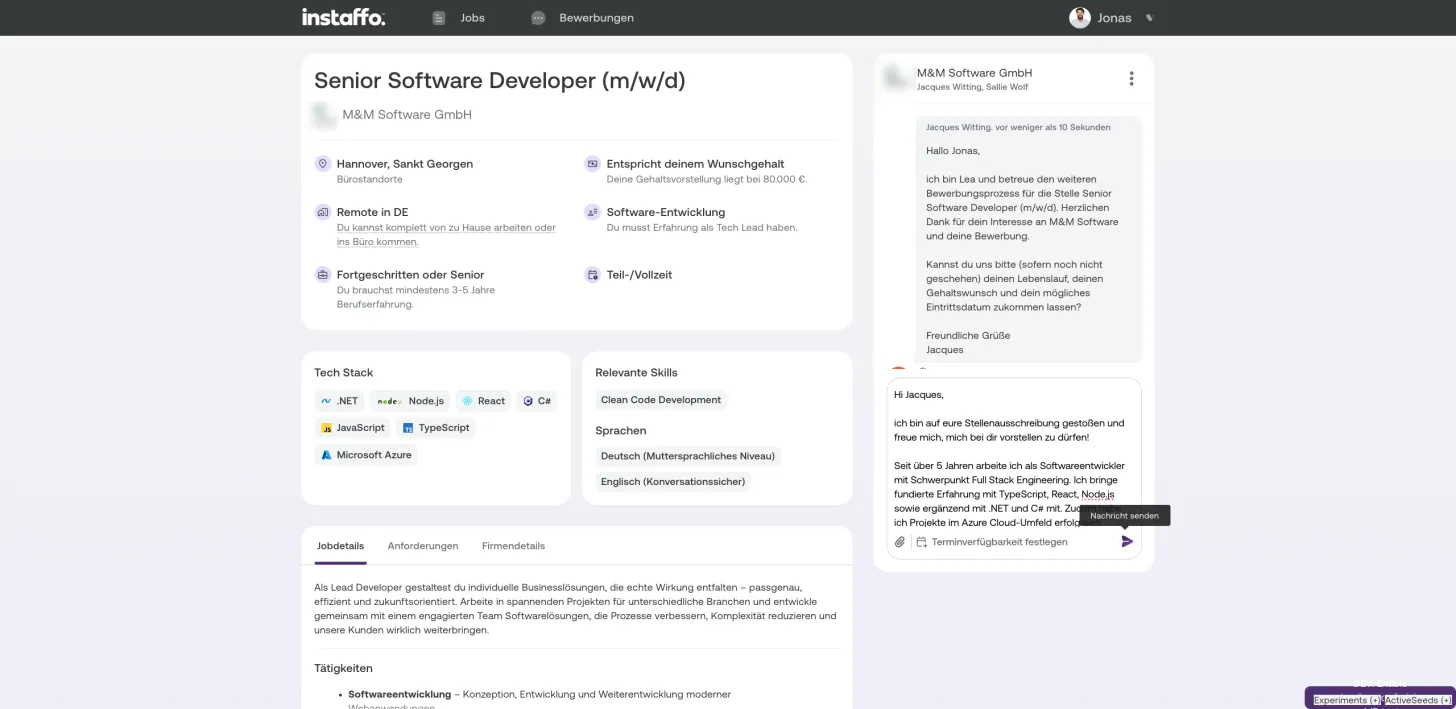Expand the Experiments (+) dev panel
The image size is (1456, 709).
[1347, 700]
